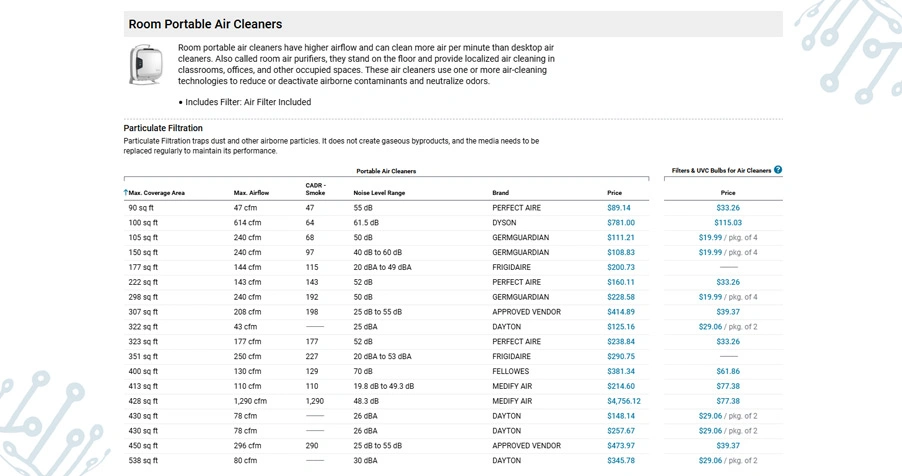Click the Max. Coverage Area column header
Screen dimensions: 902x476
pyautogui.click(x=156, y=193)
